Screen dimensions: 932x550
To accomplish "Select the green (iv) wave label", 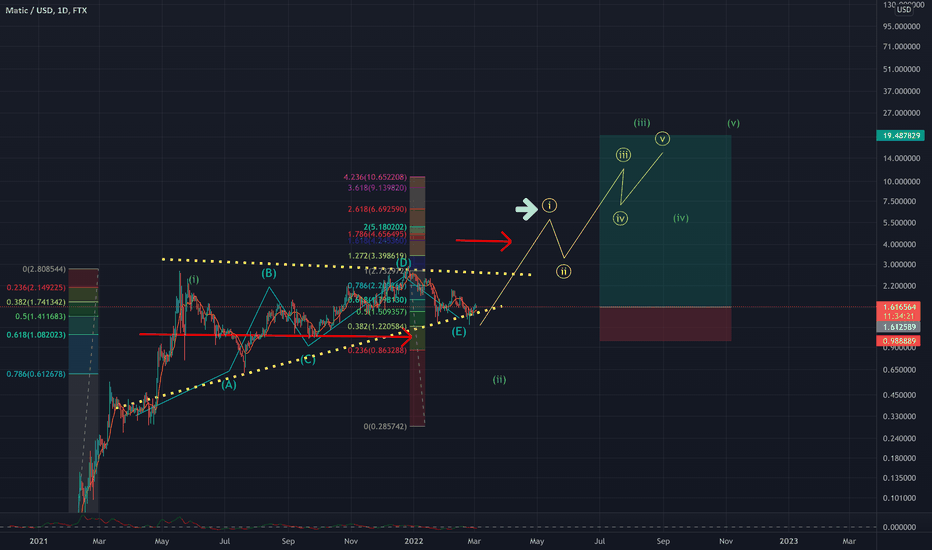I will point(681,218).
